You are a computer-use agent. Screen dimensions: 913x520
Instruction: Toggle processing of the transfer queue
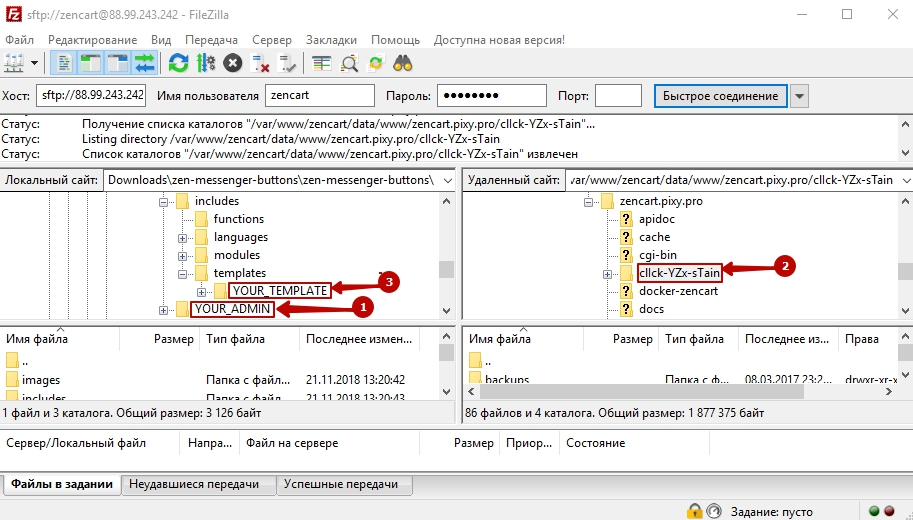point(206,63)
